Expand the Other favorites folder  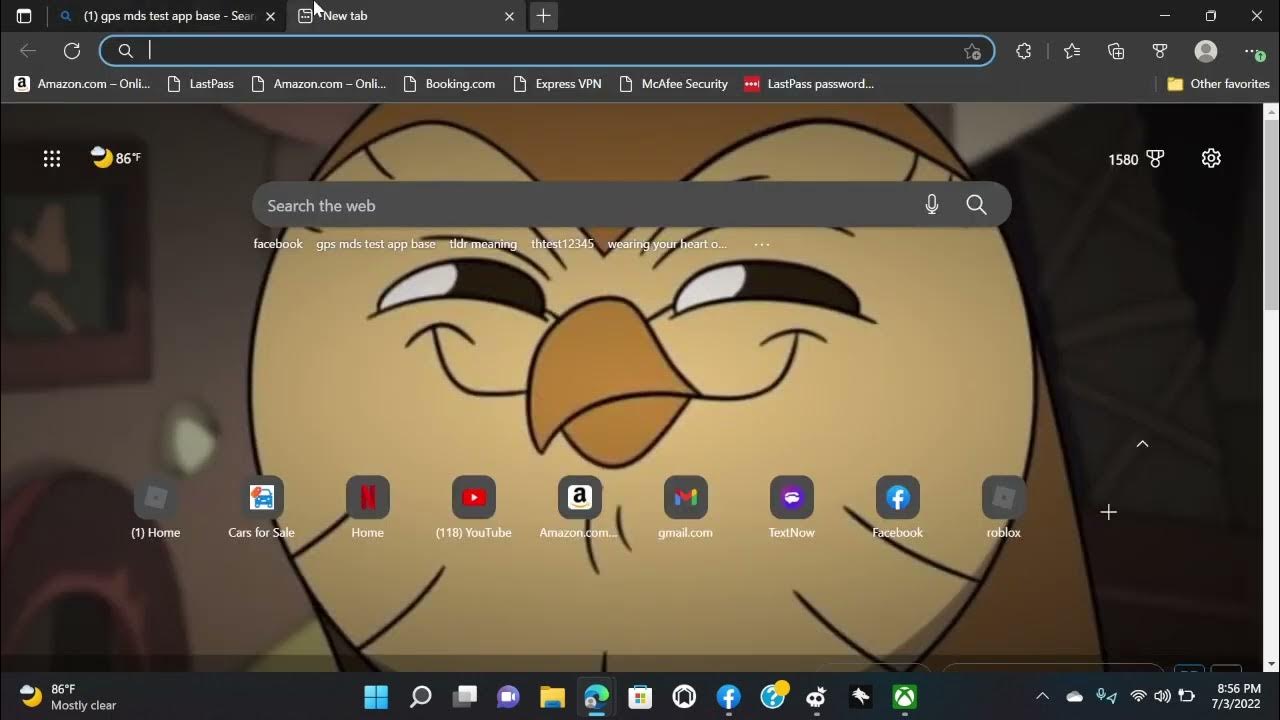click(x=1218, y=84)
